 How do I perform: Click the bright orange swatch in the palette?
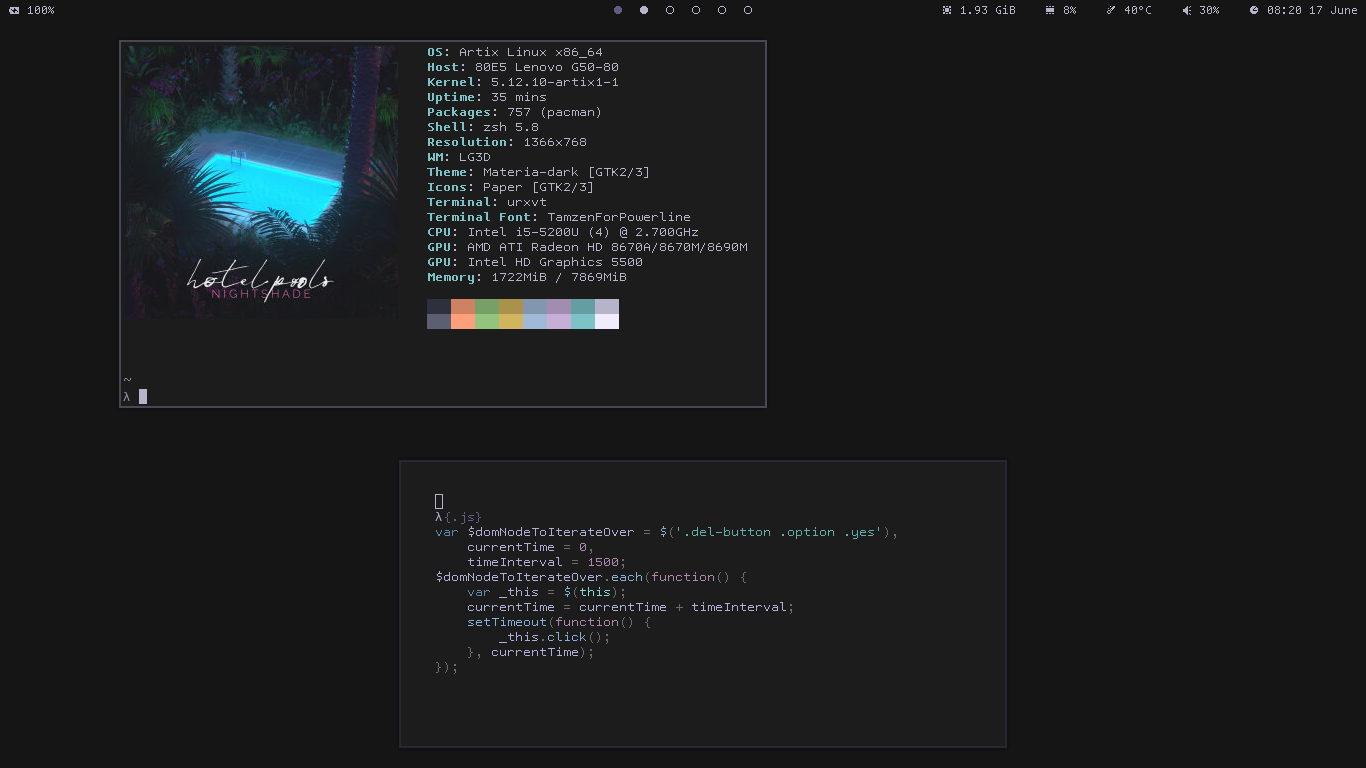point(463,321)
